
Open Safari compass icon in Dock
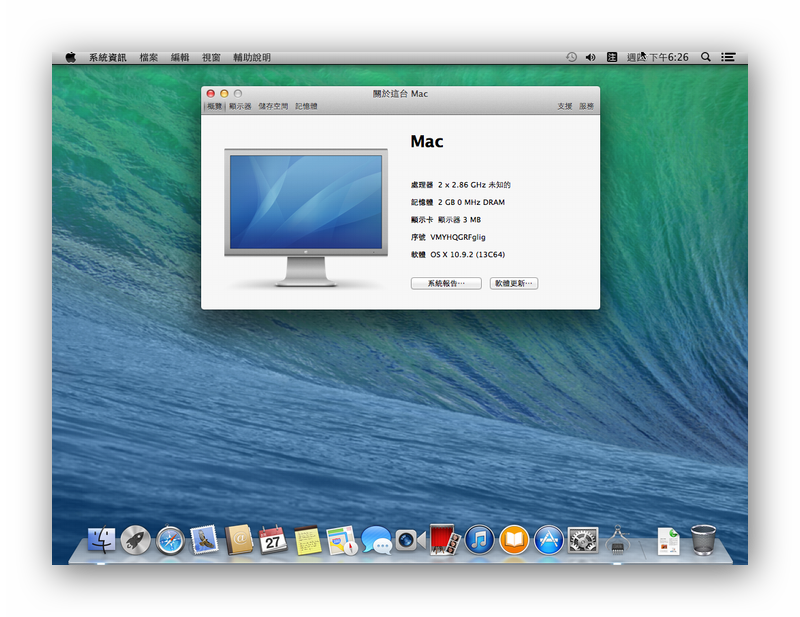coord(170,540)
